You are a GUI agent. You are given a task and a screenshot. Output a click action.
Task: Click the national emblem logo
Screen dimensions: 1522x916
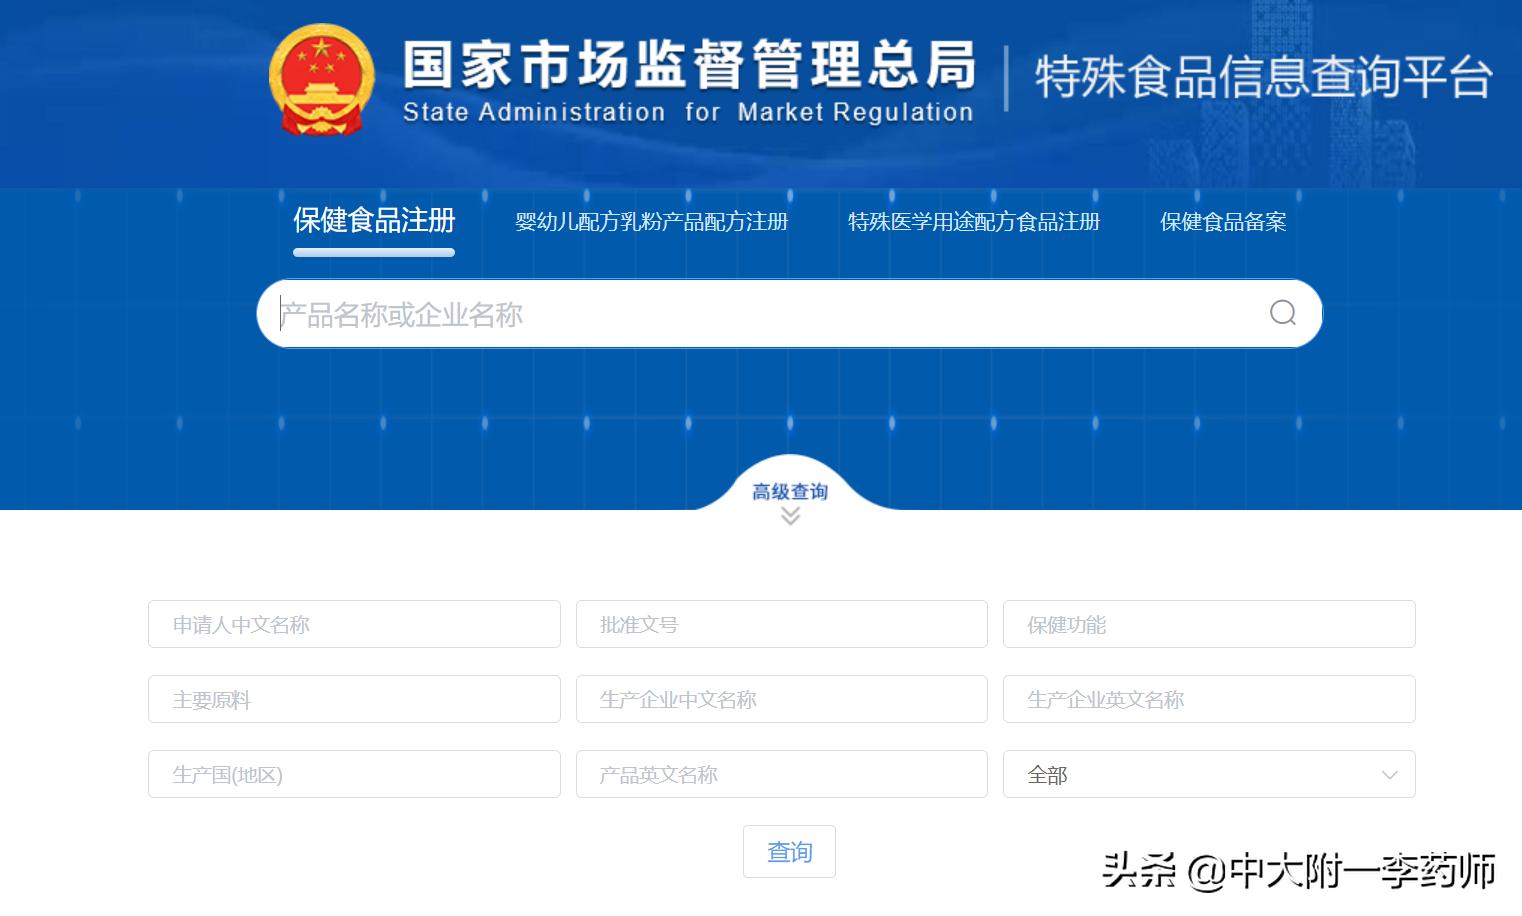(x=320, y=80)
